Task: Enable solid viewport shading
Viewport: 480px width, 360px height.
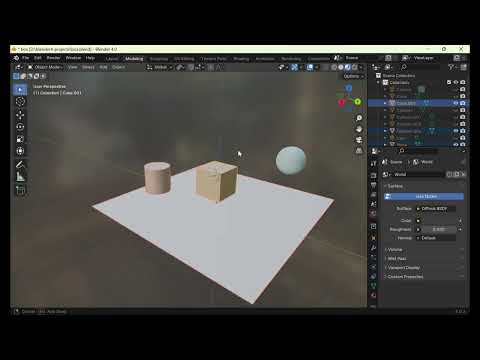Action: coord(341,67)
